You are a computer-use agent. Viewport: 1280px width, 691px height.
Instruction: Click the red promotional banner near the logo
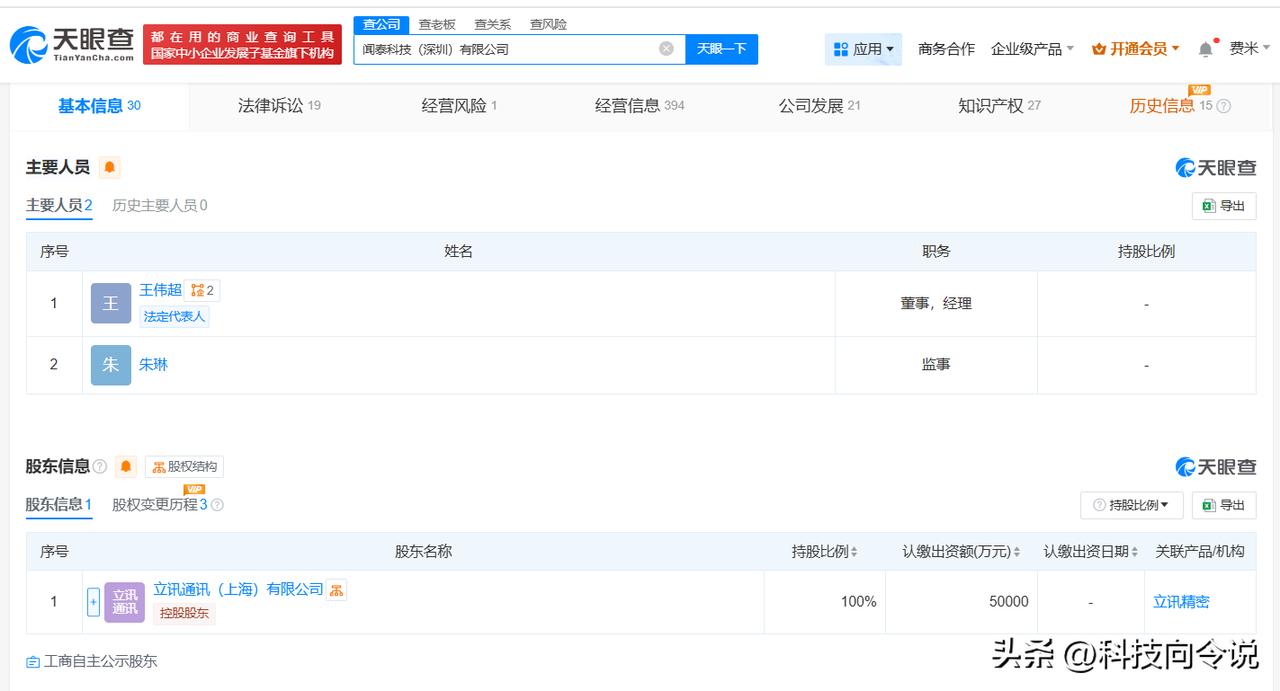[242, 45]
